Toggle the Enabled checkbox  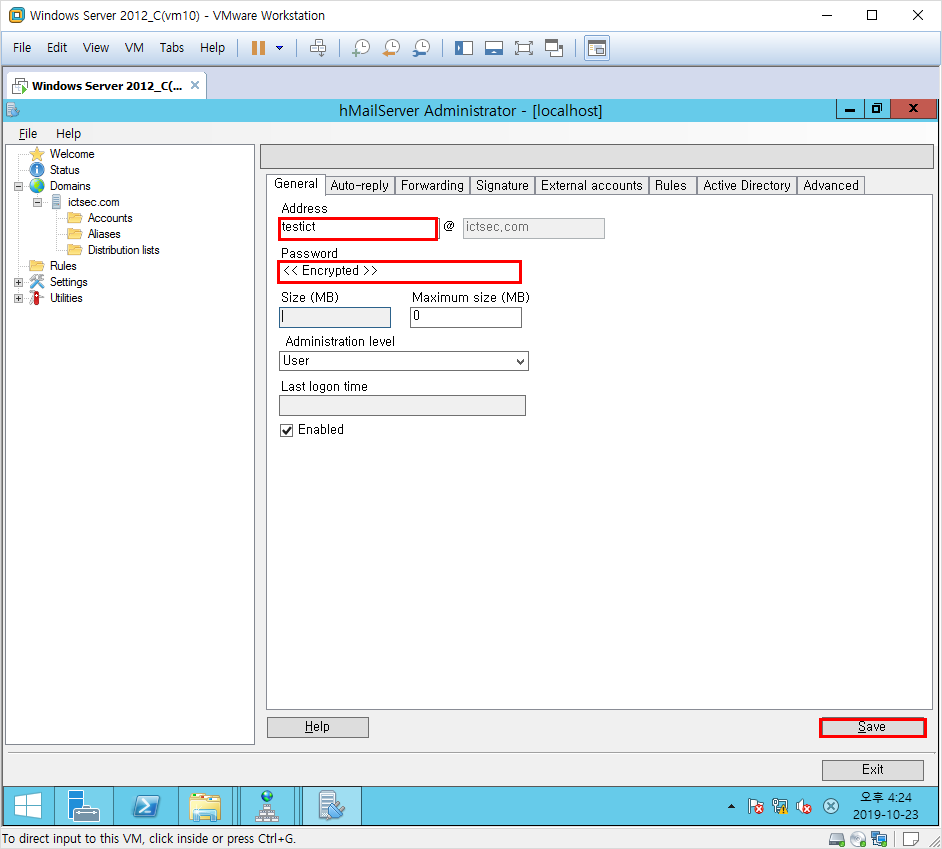tap(287, 430)
